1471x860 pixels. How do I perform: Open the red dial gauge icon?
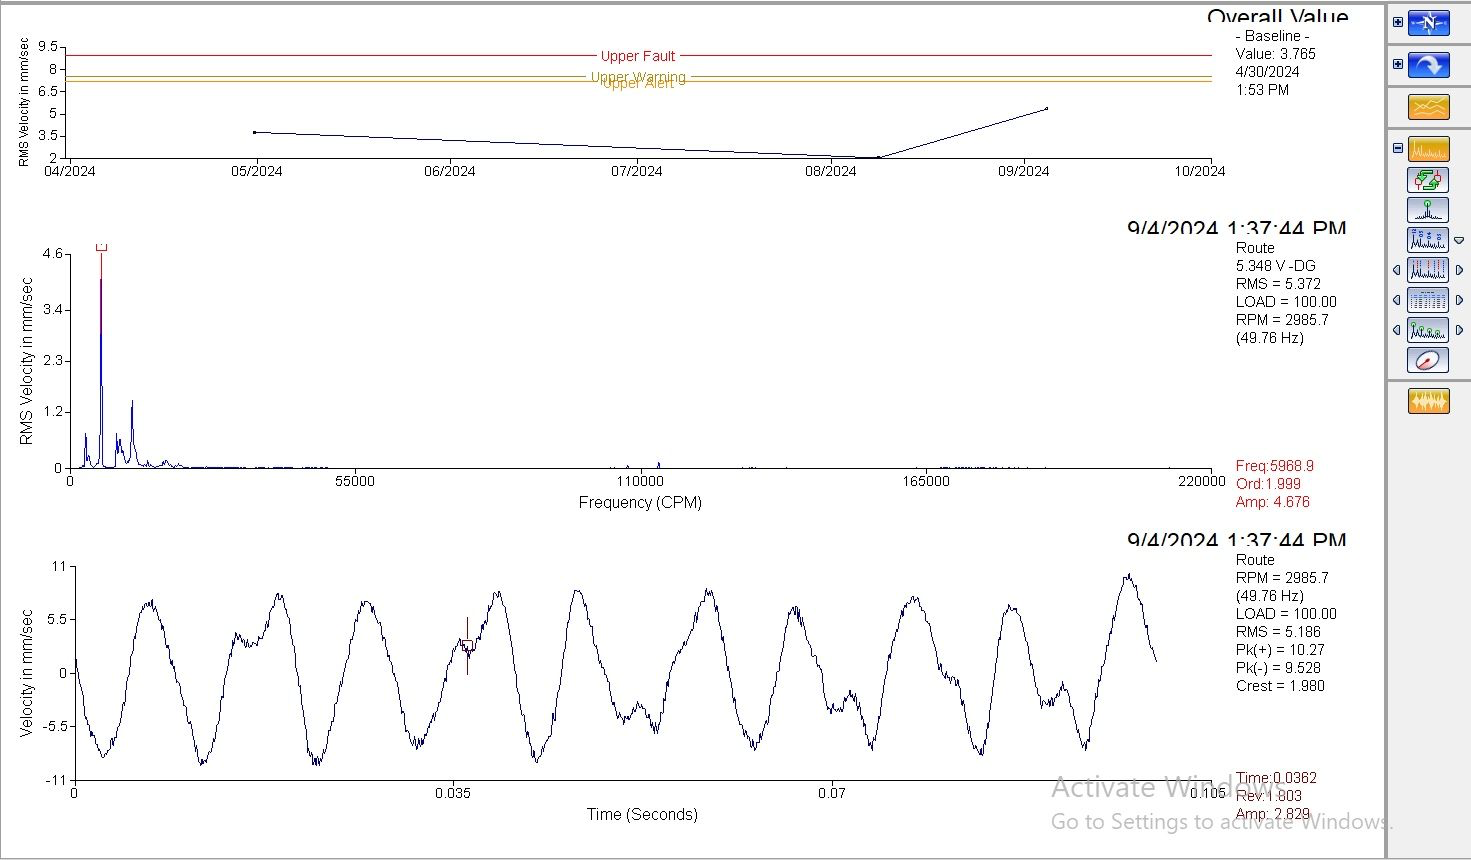click(1428, 360)
